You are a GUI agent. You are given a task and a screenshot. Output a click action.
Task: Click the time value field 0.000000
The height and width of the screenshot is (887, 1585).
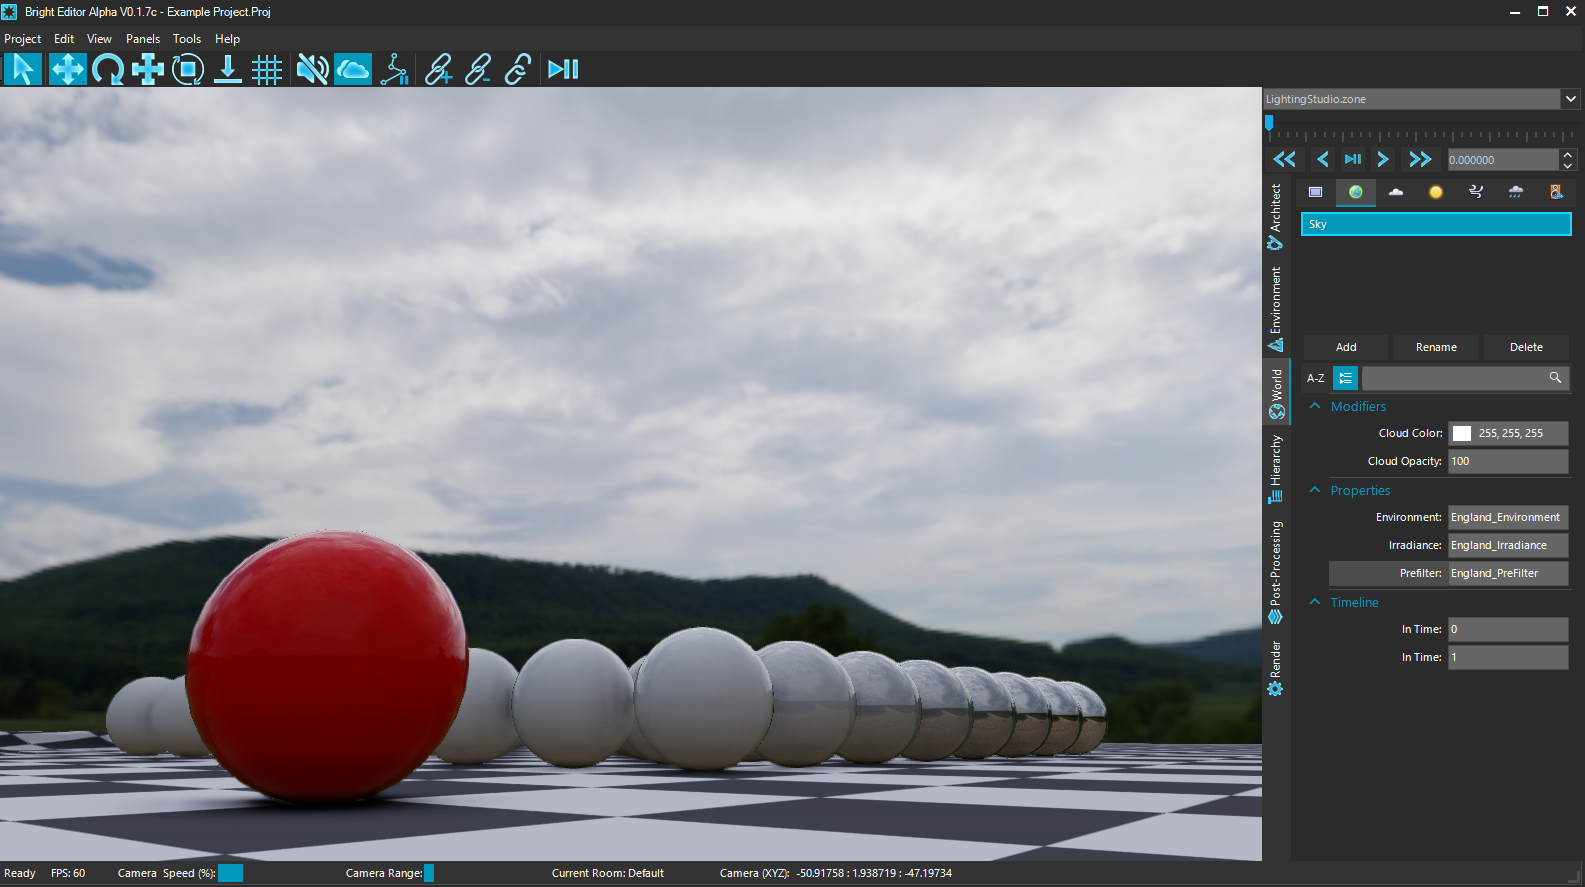[1502, 160]
